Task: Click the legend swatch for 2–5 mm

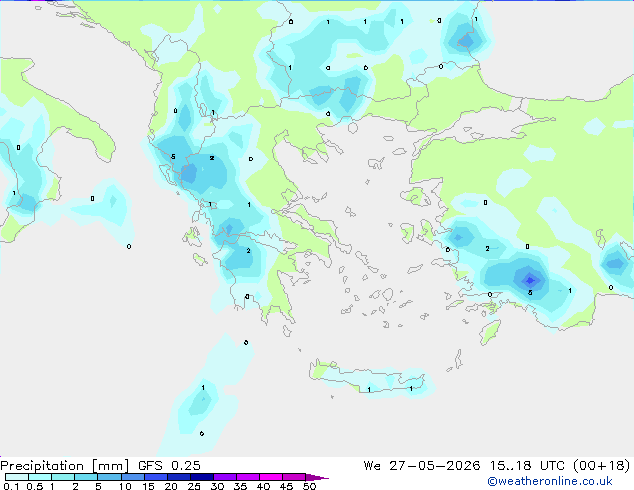Action: [x=86, y=477]
